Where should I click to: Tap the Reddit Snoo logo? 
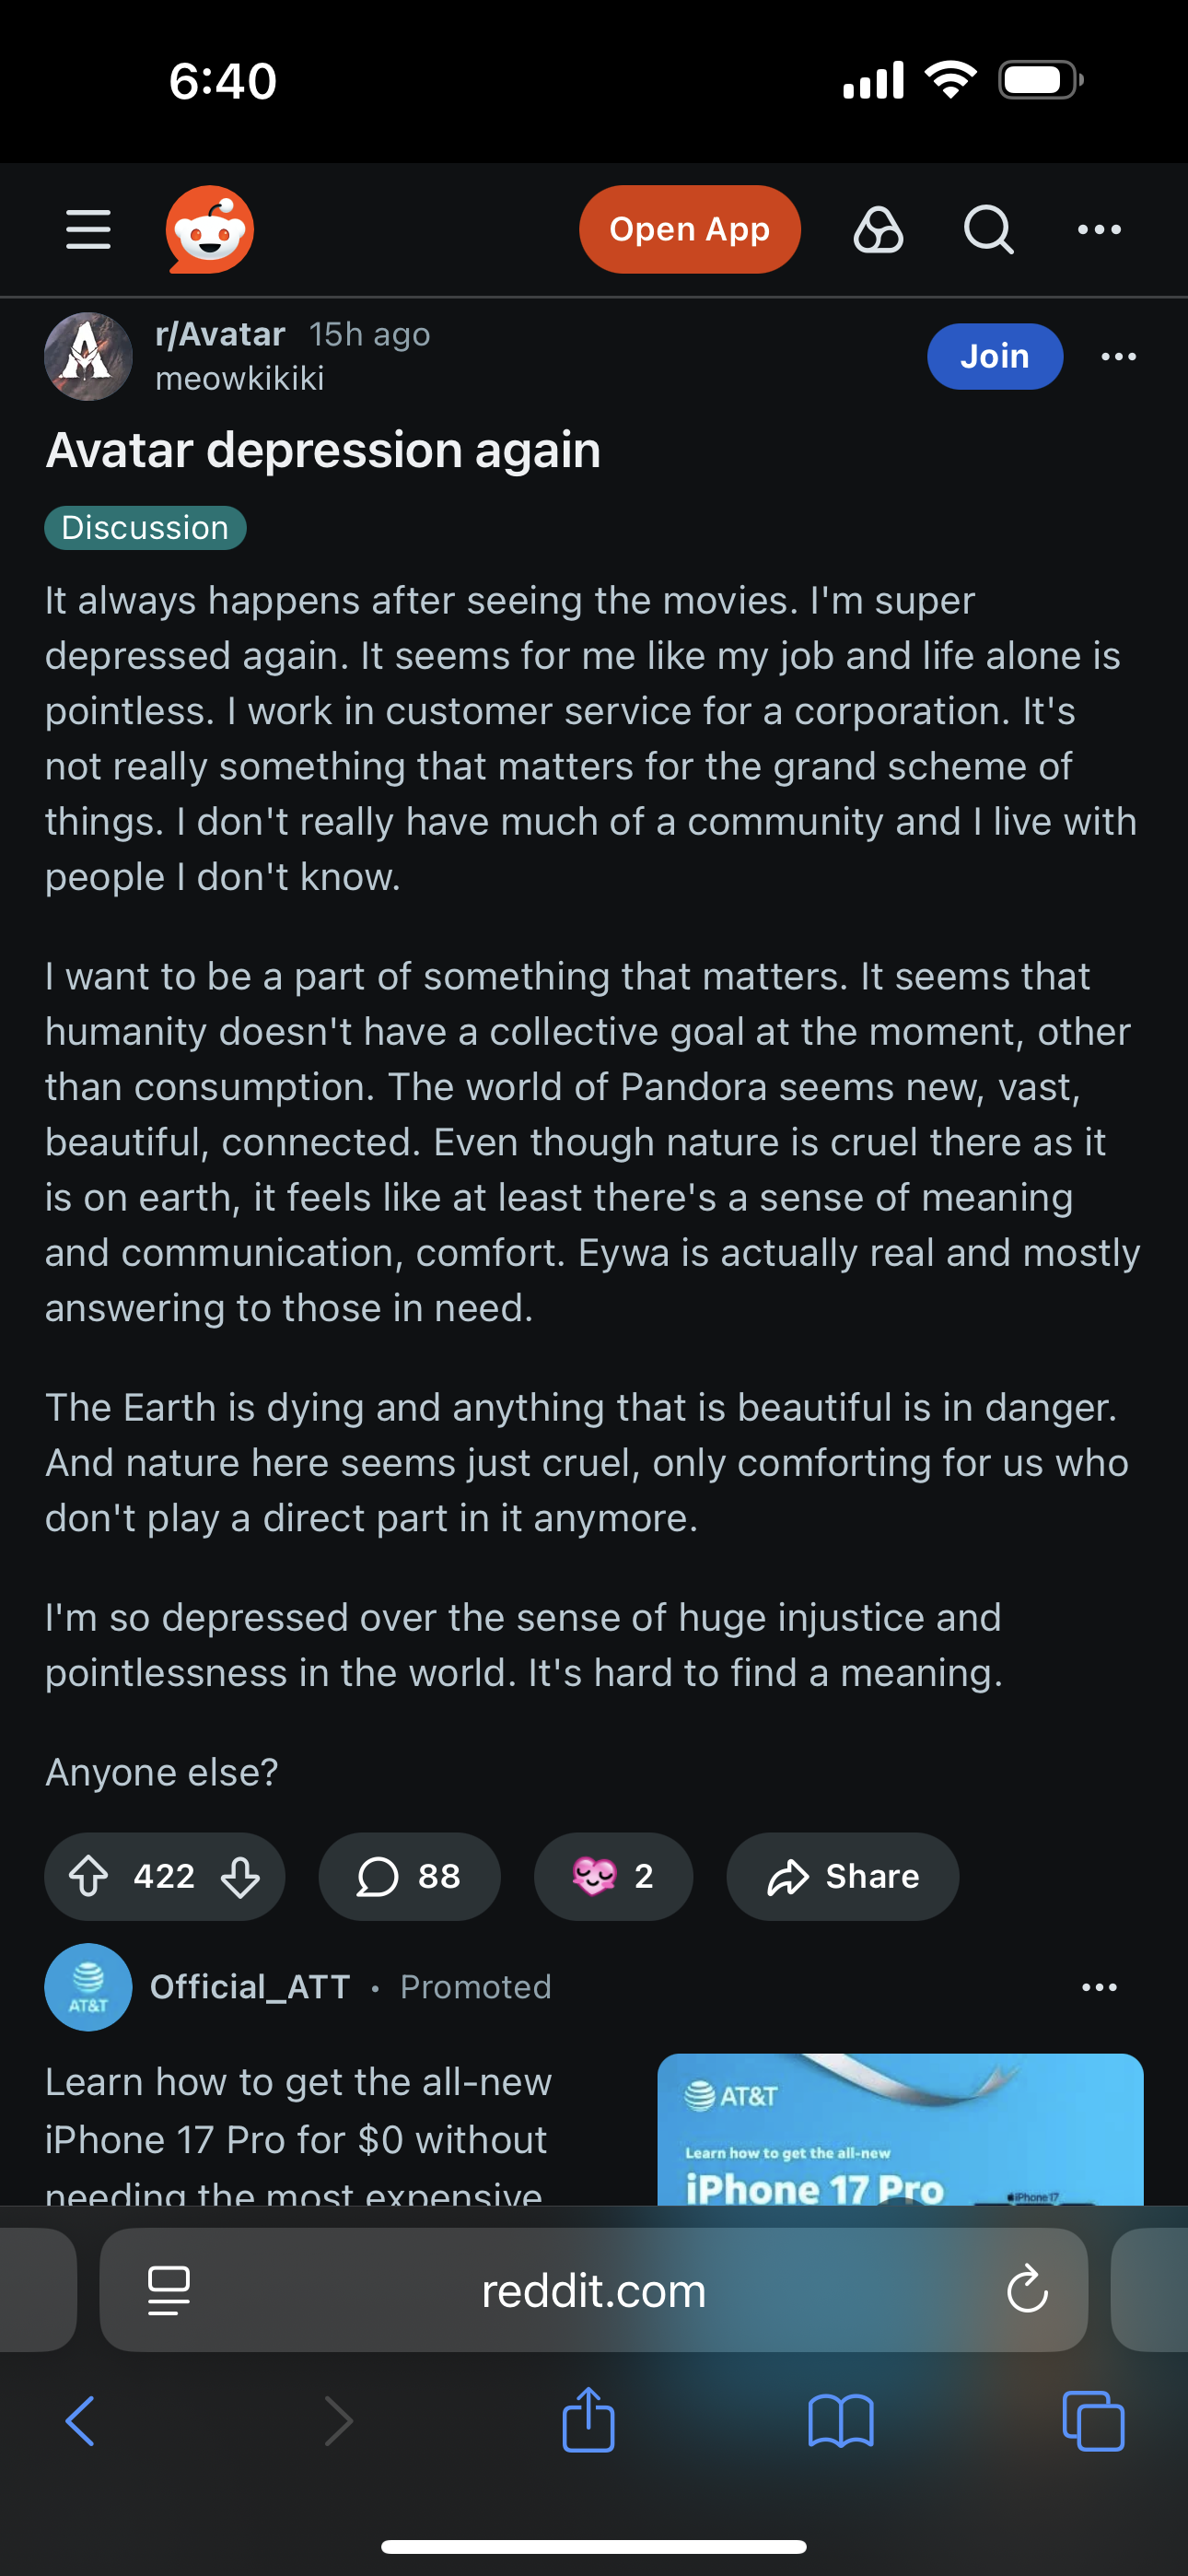coord(209,230)
